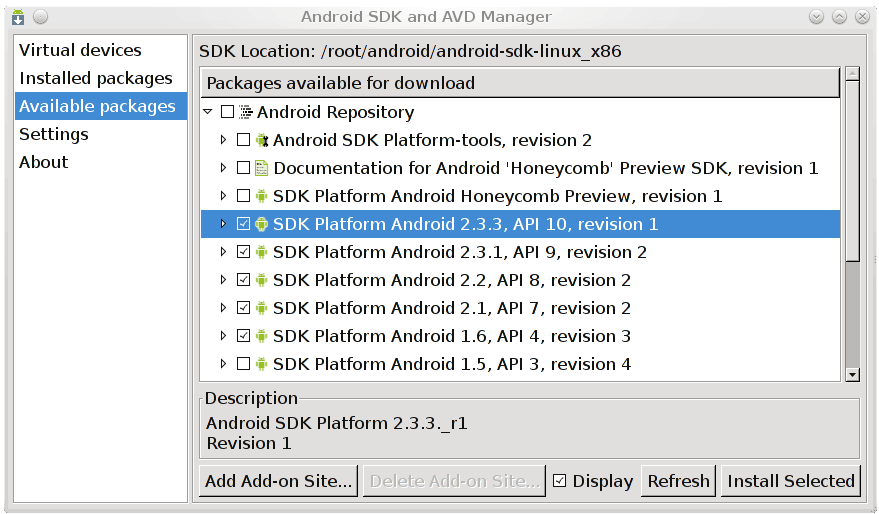The image size is (879, 514).
Task: Click the Delete Add-on Site button
Action: (x=454, y=481)
